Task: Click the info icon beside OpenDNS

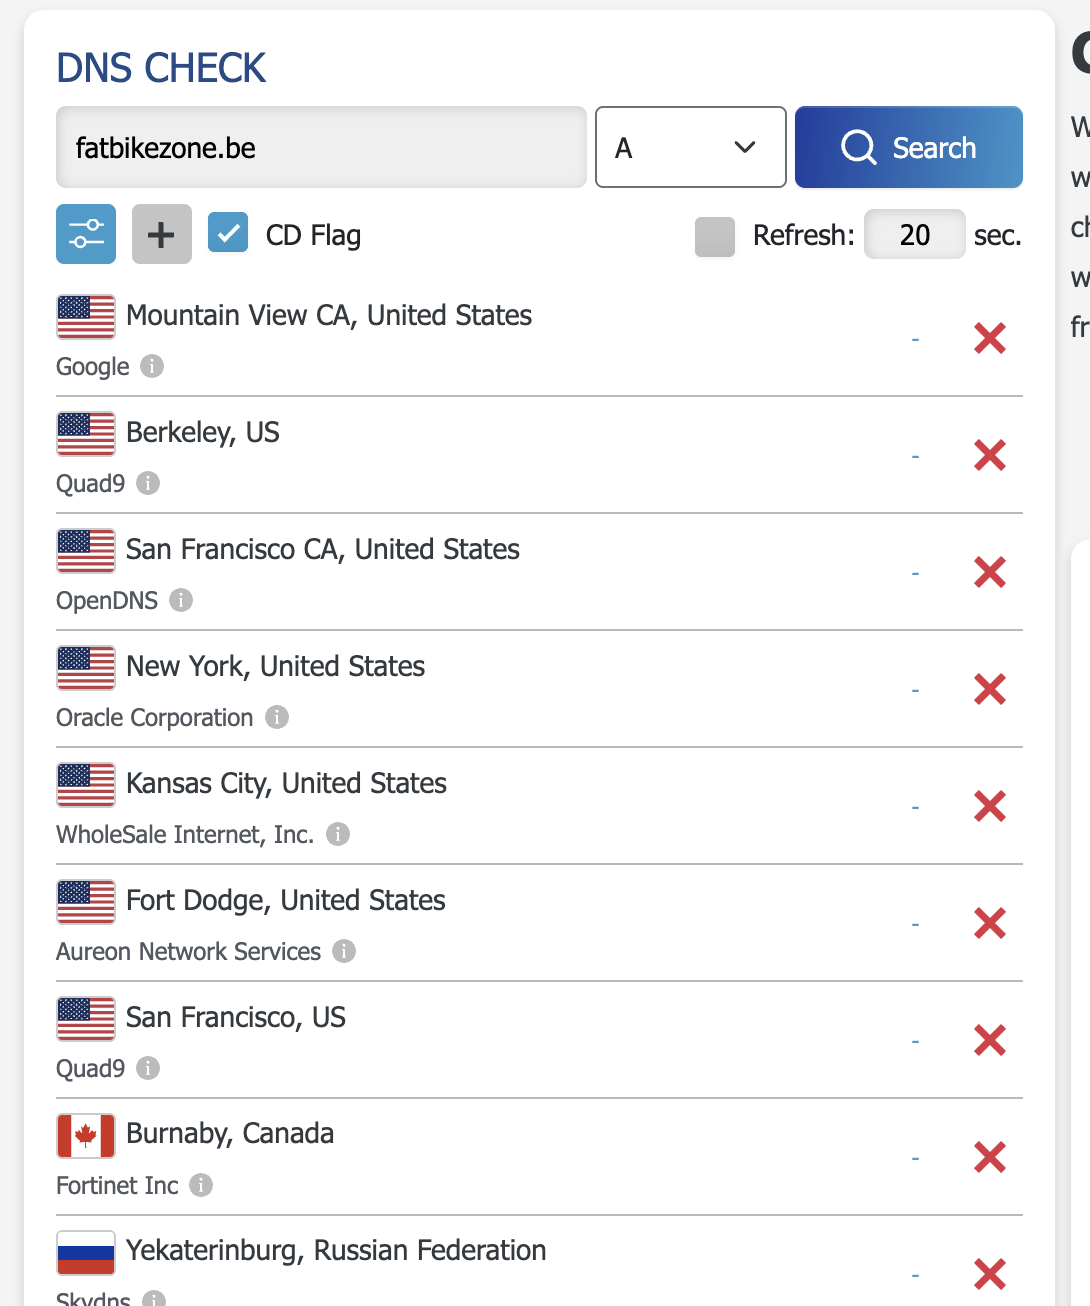Action: click(181, 600)
